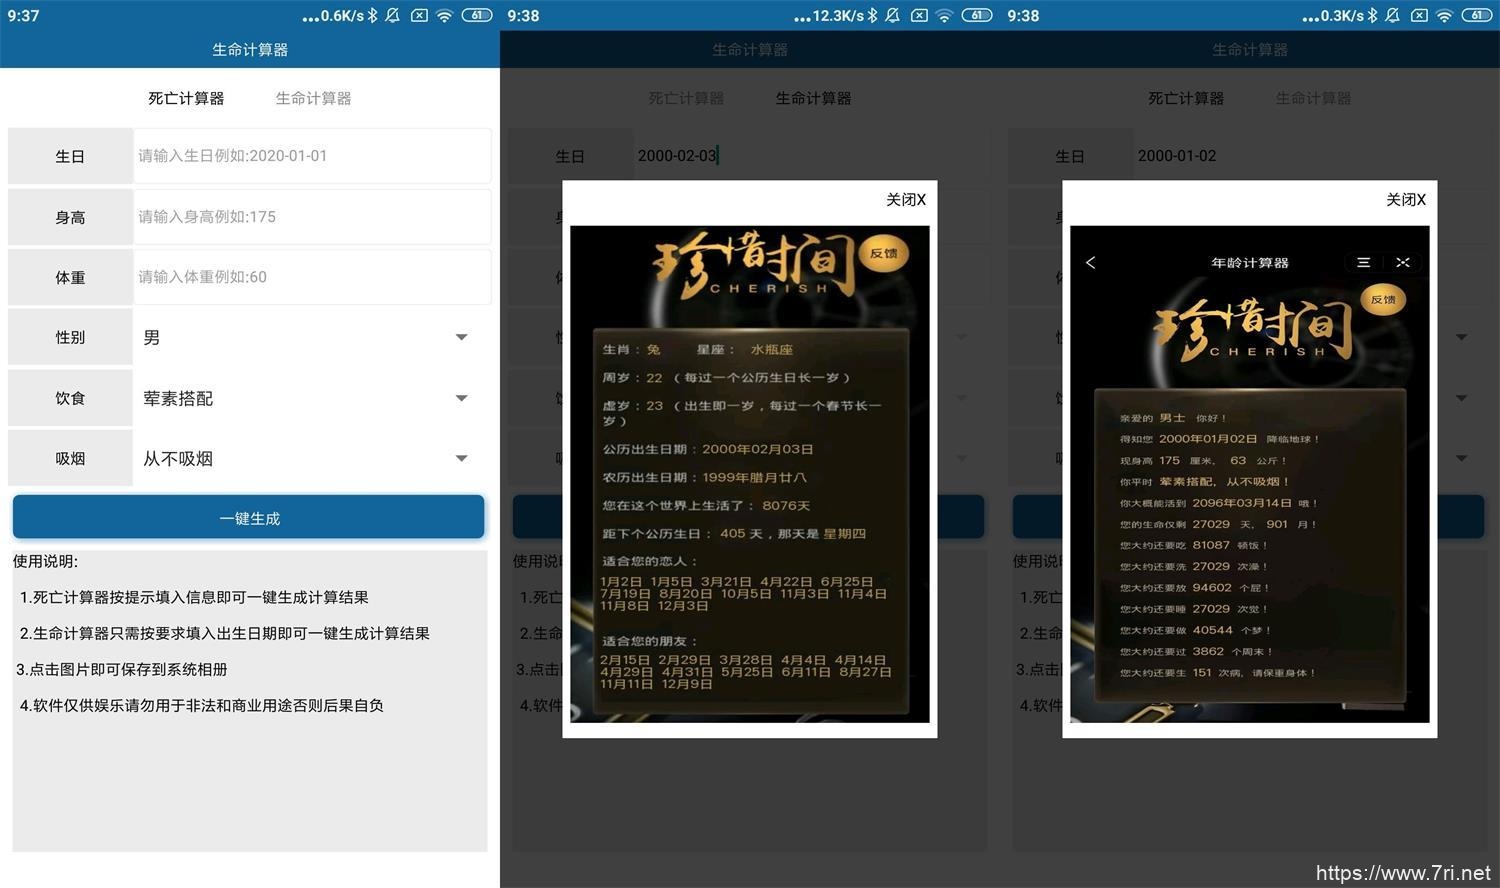Tap instruction 4.软件仅供娱乐
Viewport: 1500px width, 888px height.
pos(202,705)
